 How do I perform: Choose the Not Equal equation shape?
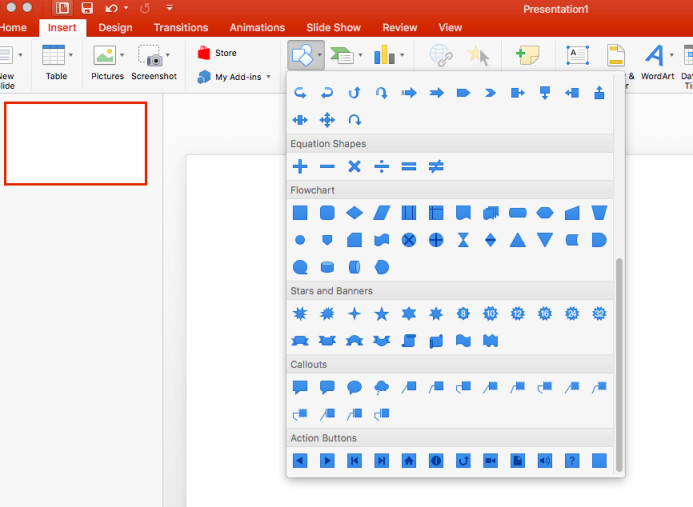(x=436, y=167)
